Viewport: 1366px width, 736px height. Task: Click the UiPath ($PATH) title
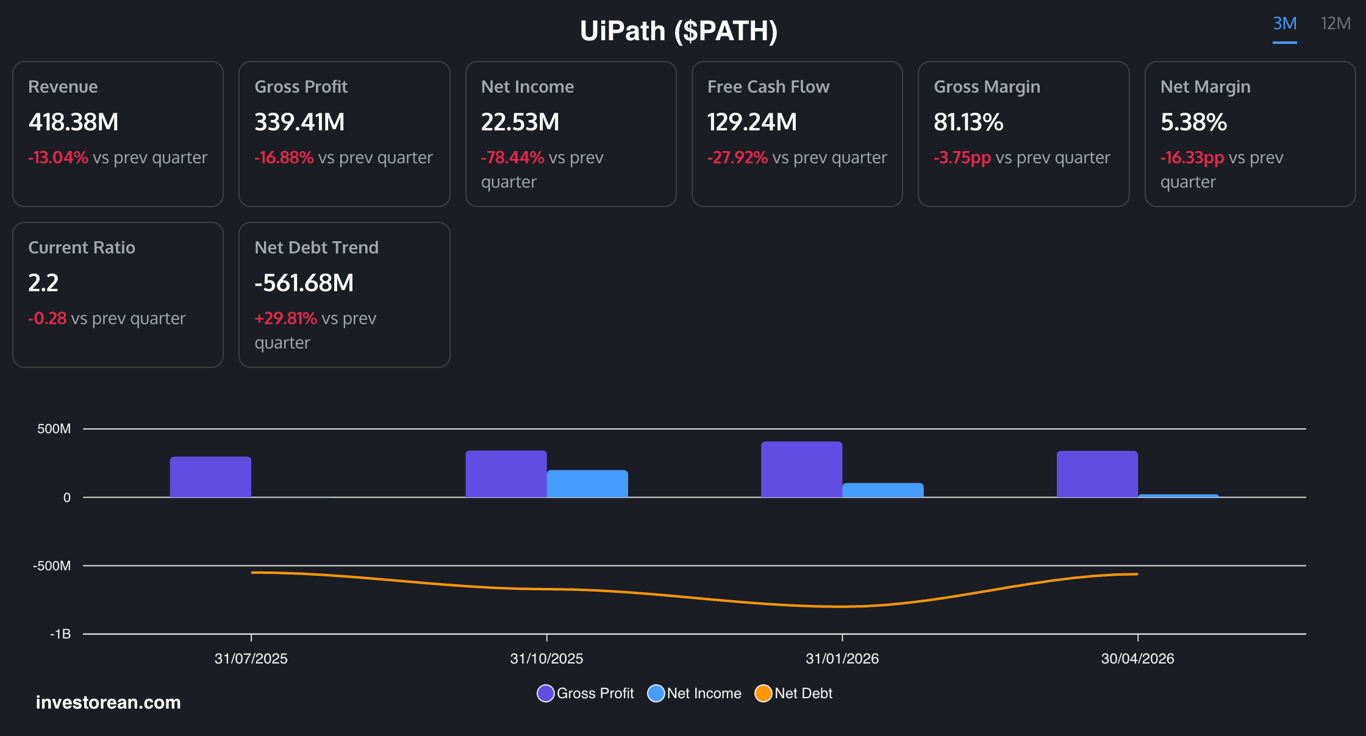click(679, 31)
